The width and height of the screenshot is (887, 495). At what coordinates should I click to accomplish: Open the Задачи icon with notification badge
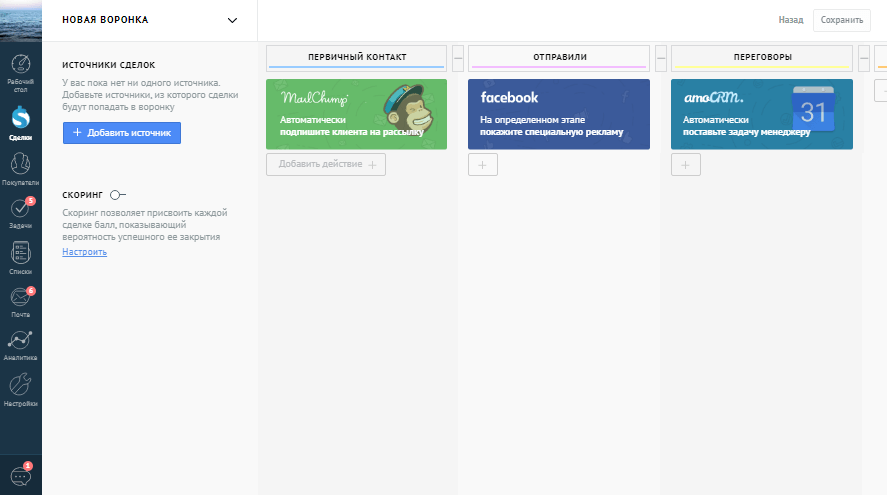tap(20, 213)
